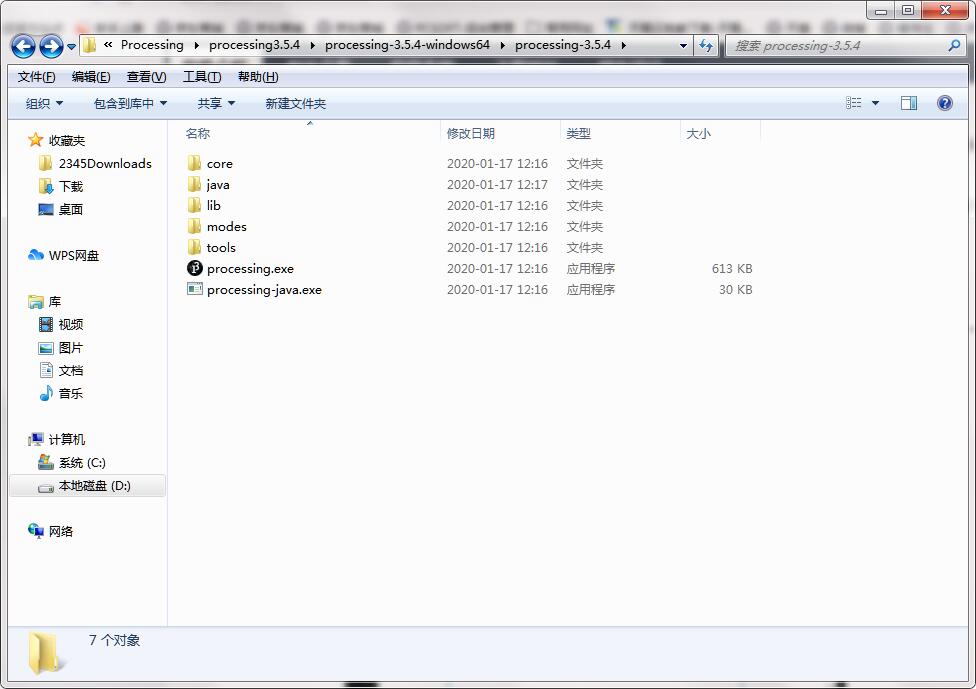Click the processing-3.5.4 breadcrumb segment
Image resolution: width=976 pixels, height=689 pixels.
click(563, 45)
